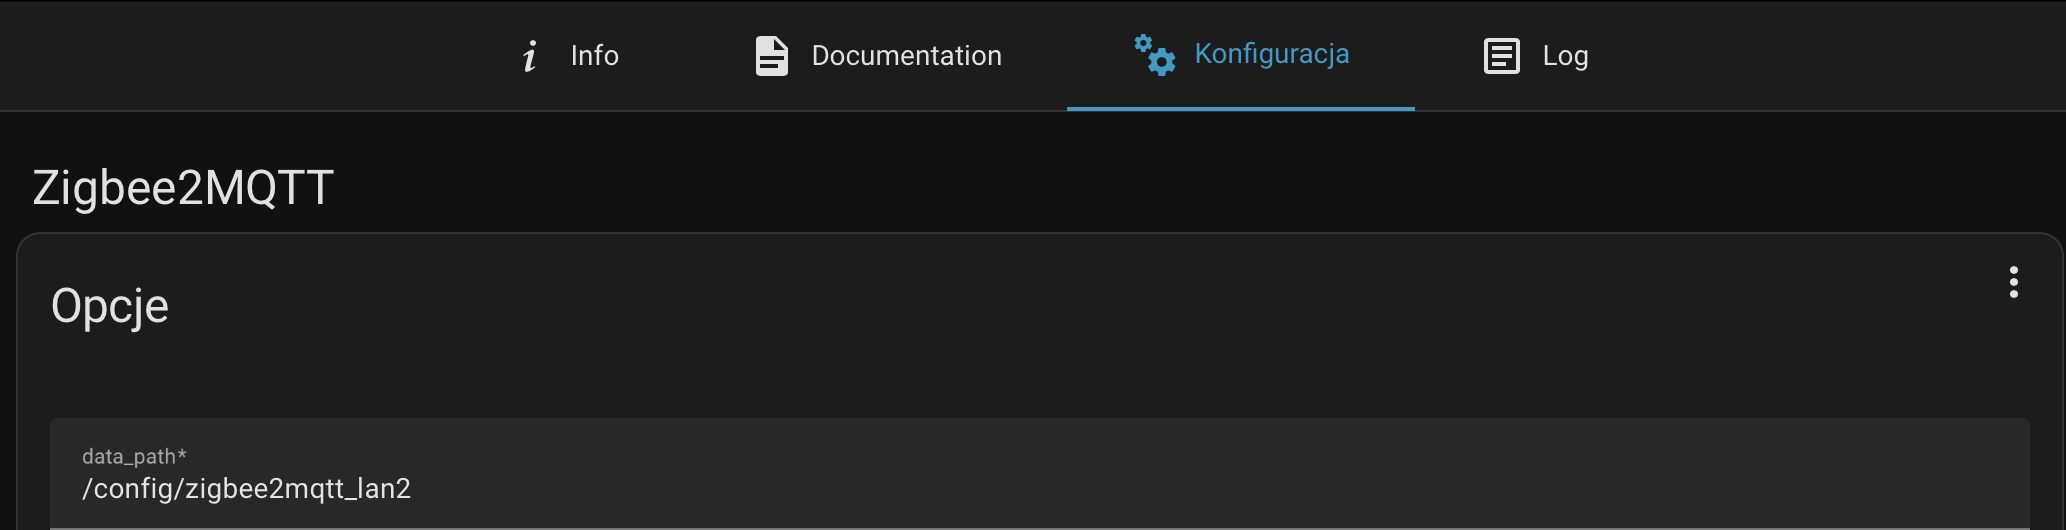This screenshot has height=530, width=2066.
Task: Click the Log list icon
Action: click(x=1501, y=56)
